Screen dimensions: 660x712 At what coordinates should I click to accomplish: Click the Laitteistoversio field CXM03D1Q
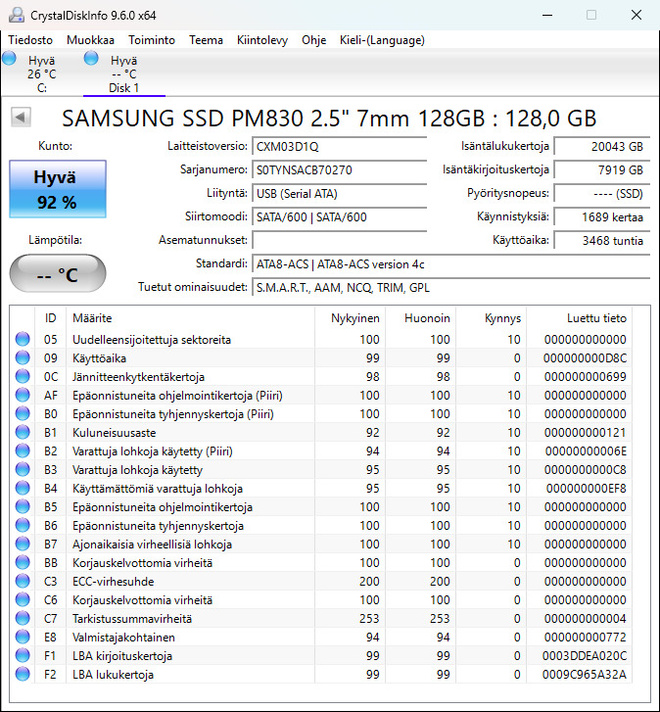(x=339, y=147)
